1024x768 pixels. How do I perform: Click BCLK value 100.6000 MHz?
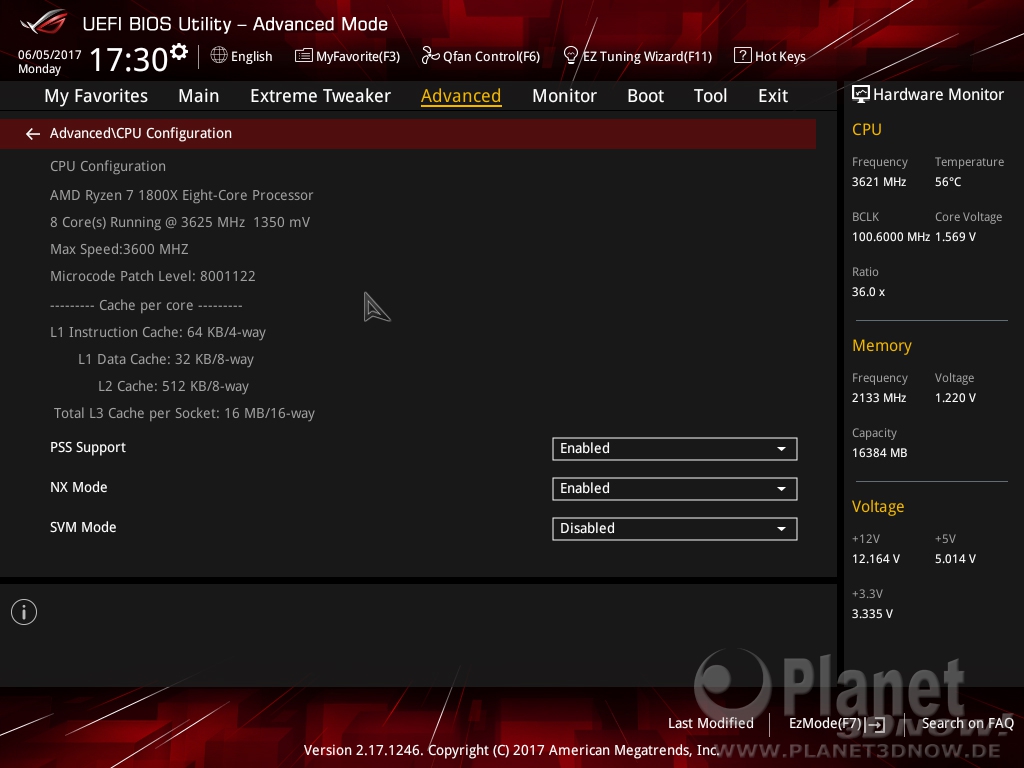click(891, 237)
